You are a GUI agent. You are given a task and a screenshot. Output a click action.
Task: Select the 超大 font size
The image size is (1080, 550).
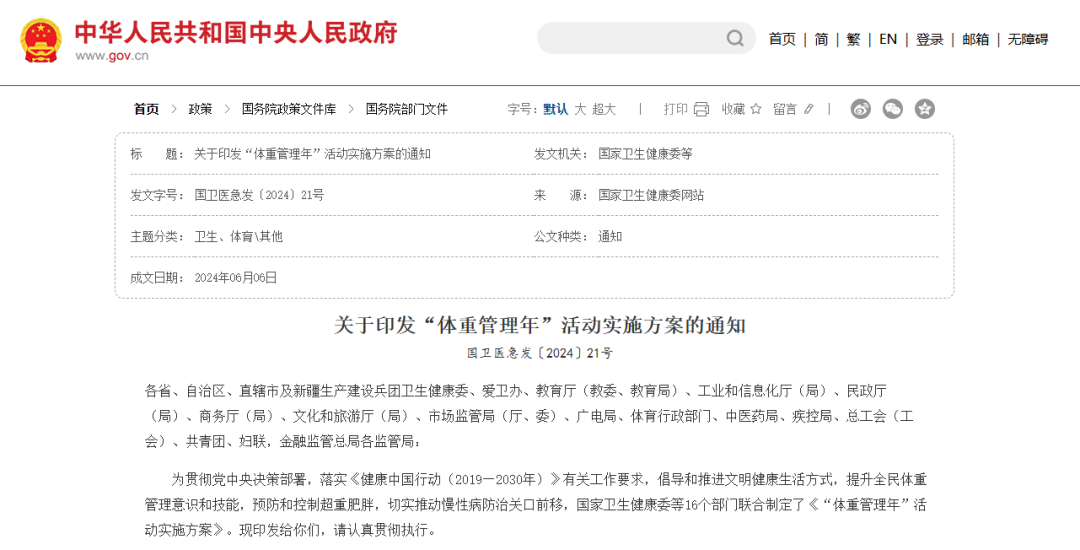point(604,109)
